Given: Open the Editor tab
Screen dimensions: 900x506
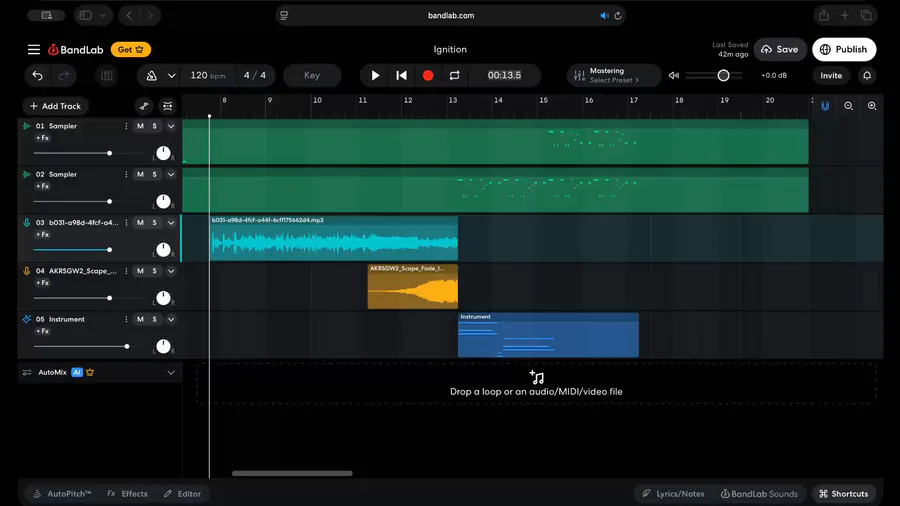Looking at the screenshot, I should (182, 494).
